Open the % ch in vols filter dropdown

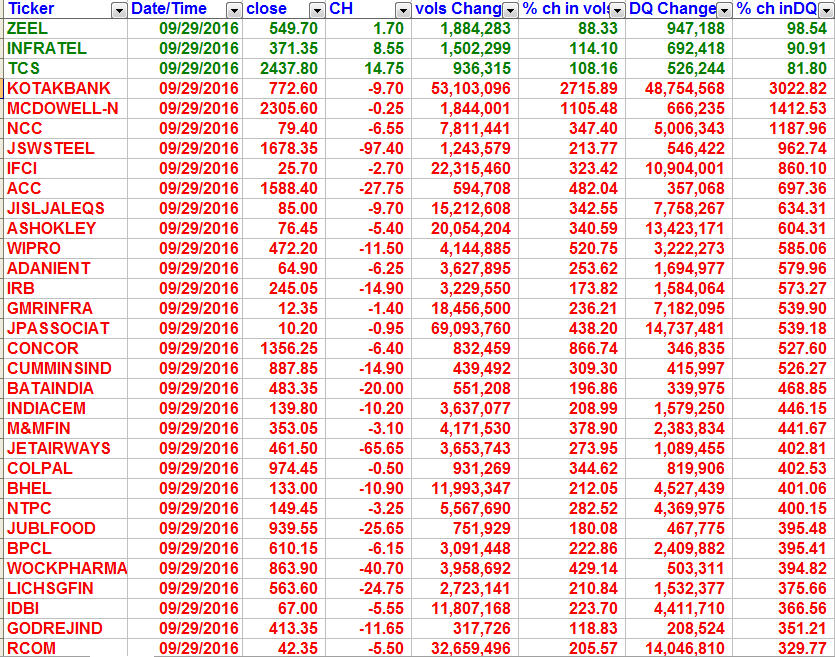(x=618, y=9)
